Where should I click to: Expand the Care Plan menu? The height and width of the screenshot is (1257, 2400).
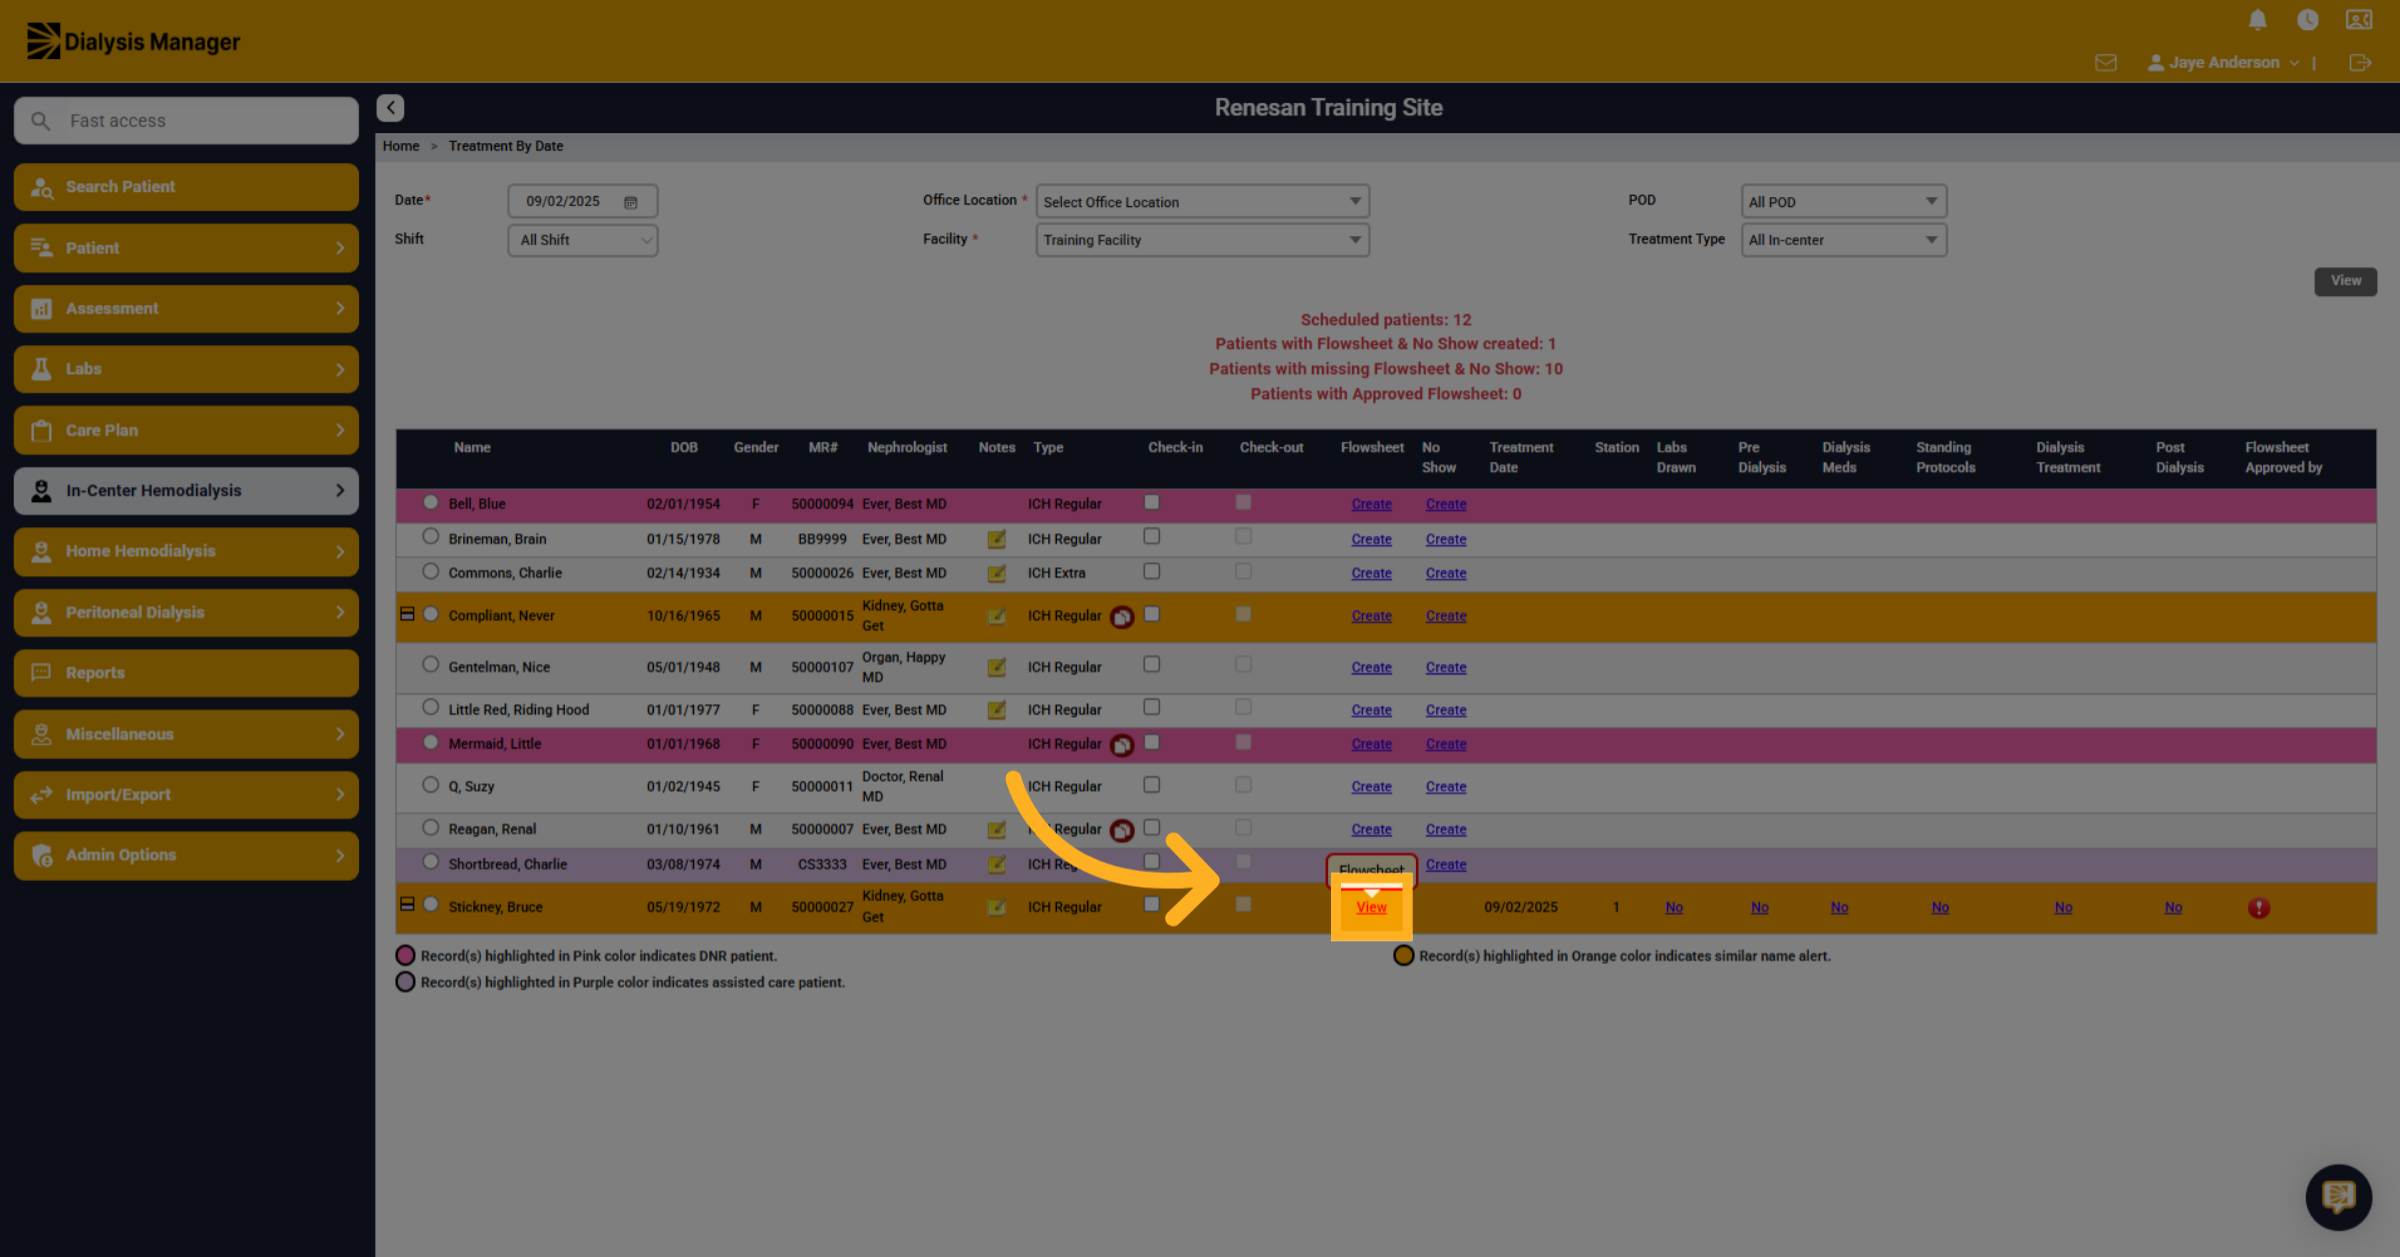[x=186, y=430]
